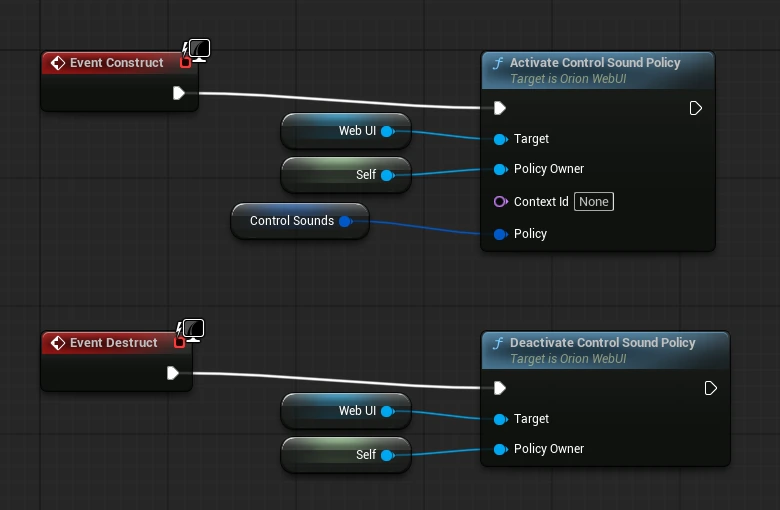Click the Target pin on Deactivate Control Sound Policy

[500, 419]
